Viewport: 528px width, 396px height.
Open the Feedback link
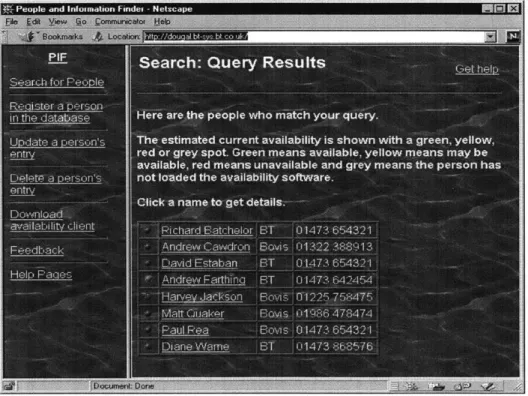pyautogui.click(x=37, y=250)
